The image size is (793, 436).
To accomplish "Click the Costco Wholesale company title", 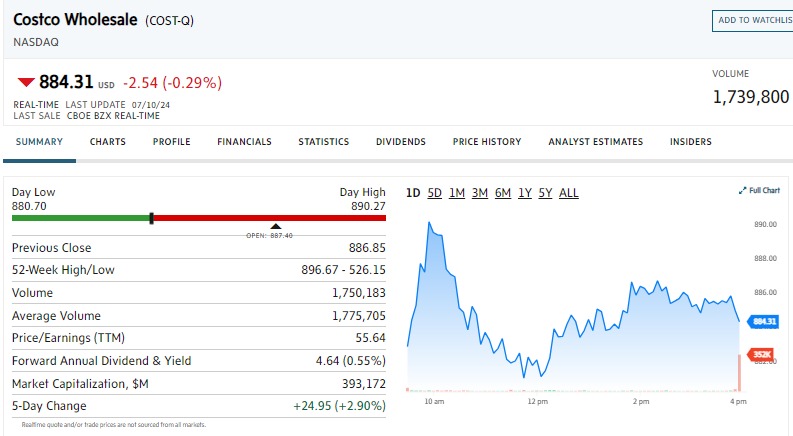I will pos(75,20).
